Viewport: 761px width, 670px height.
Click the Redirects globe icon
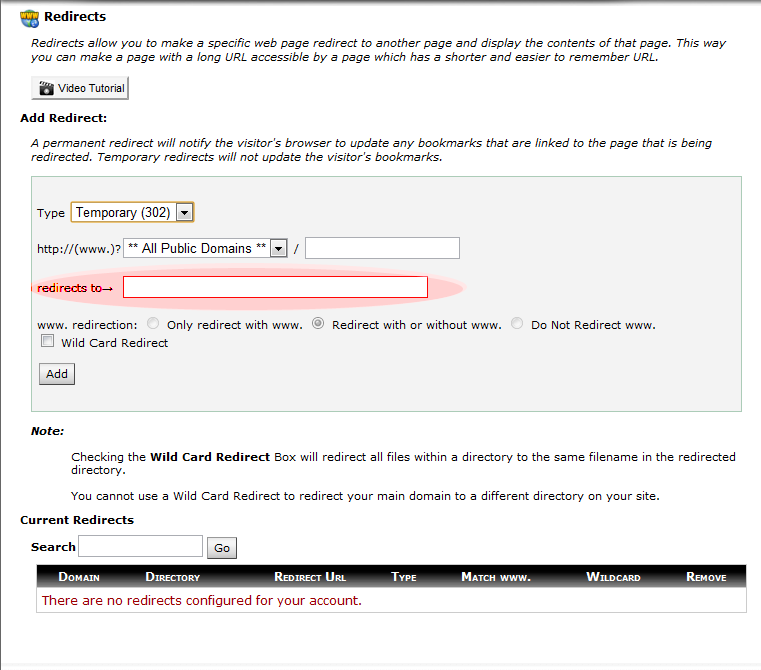pyautogui.click(x=29, y=18)
